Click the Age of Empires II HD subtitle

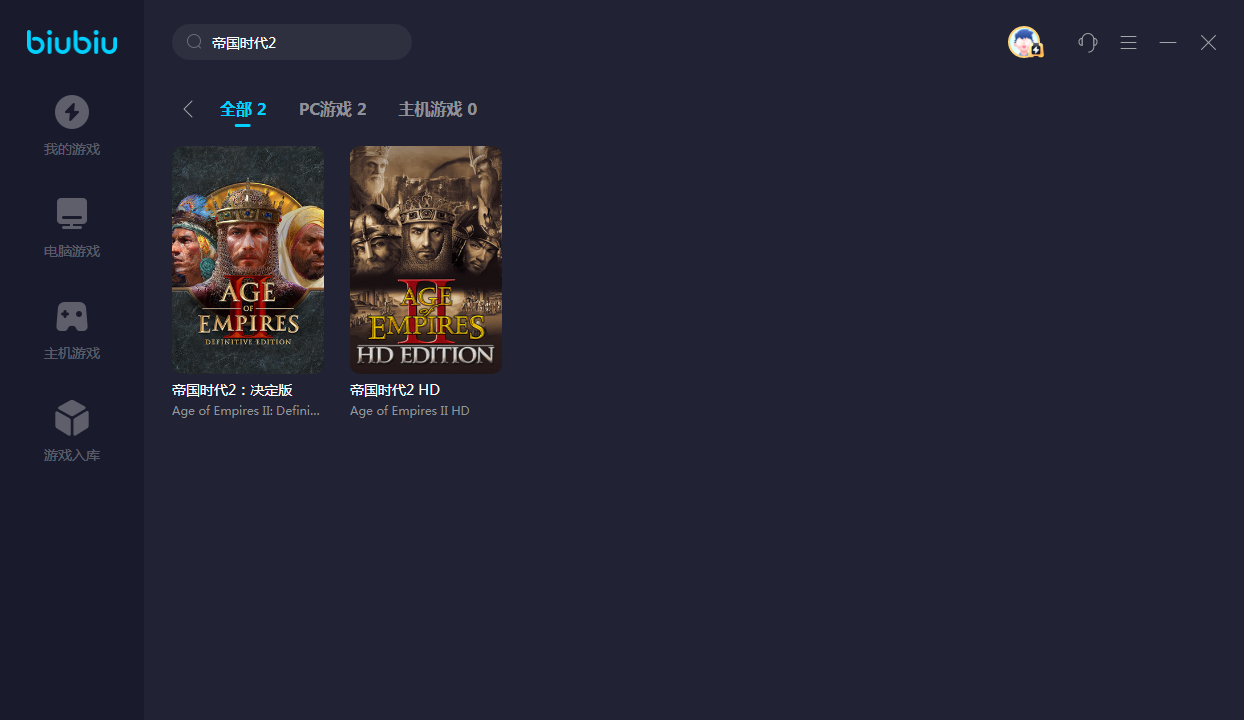(x=410, y=411)
